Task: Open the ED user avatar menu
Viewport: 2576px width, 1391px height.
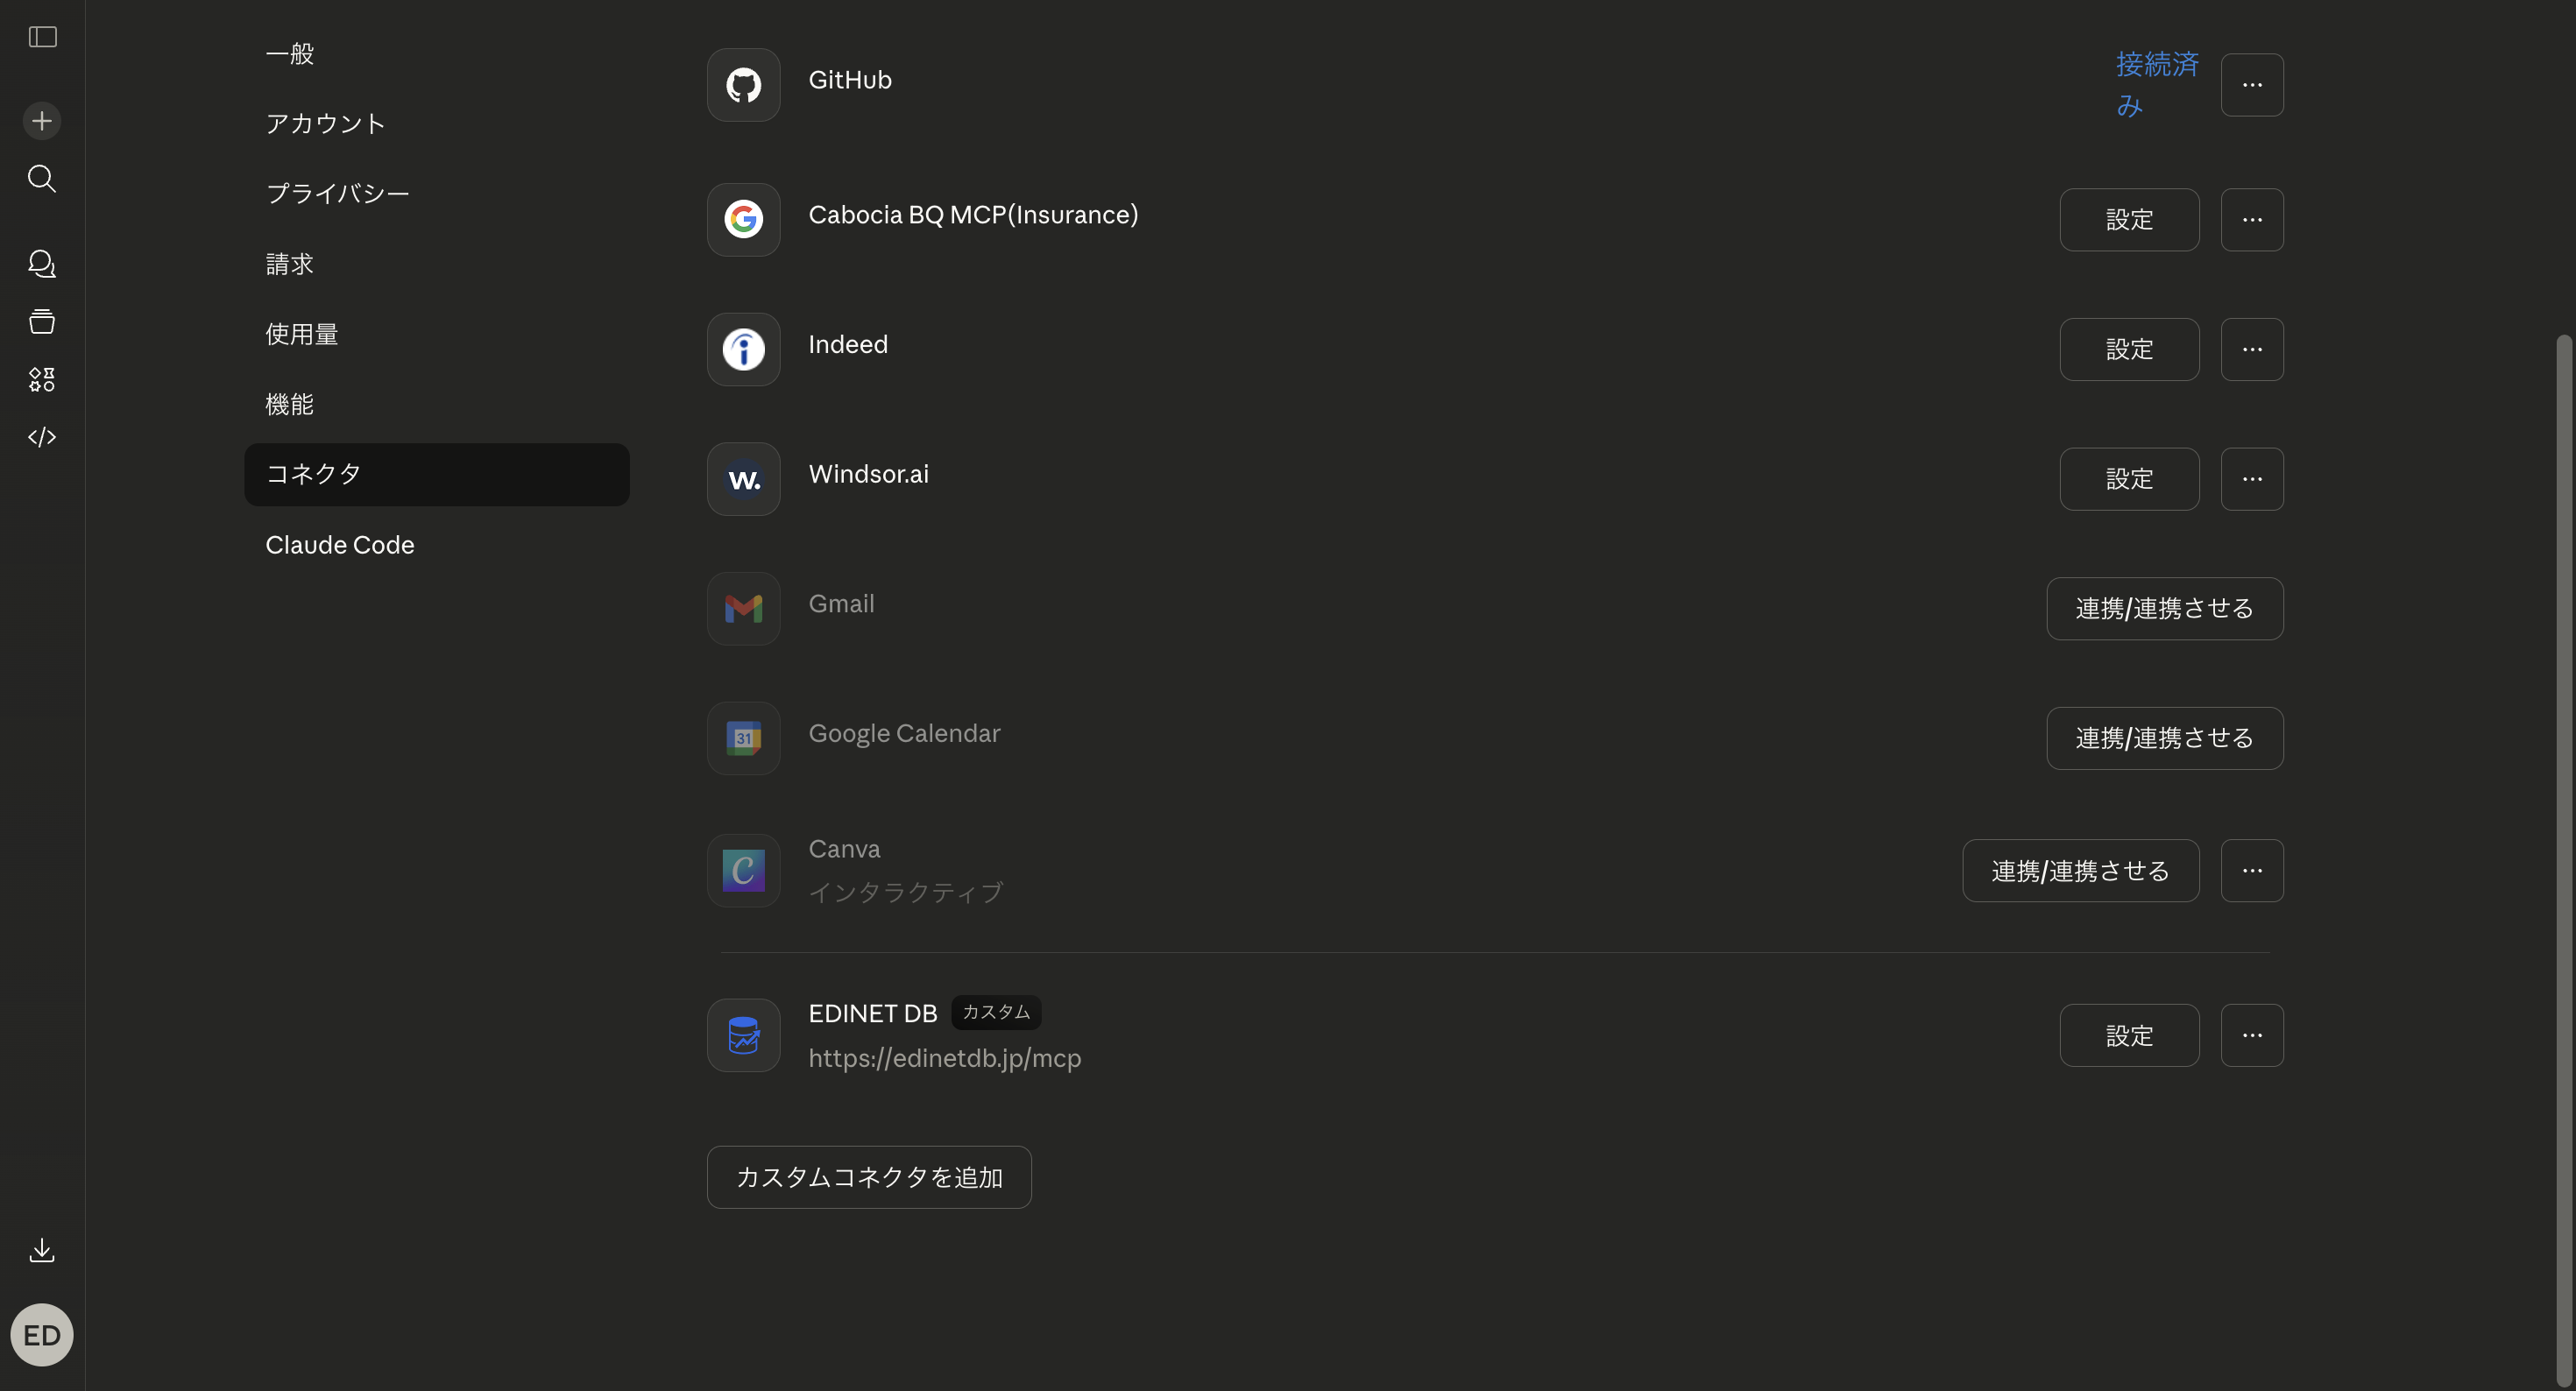Action: click(42, 1334)
